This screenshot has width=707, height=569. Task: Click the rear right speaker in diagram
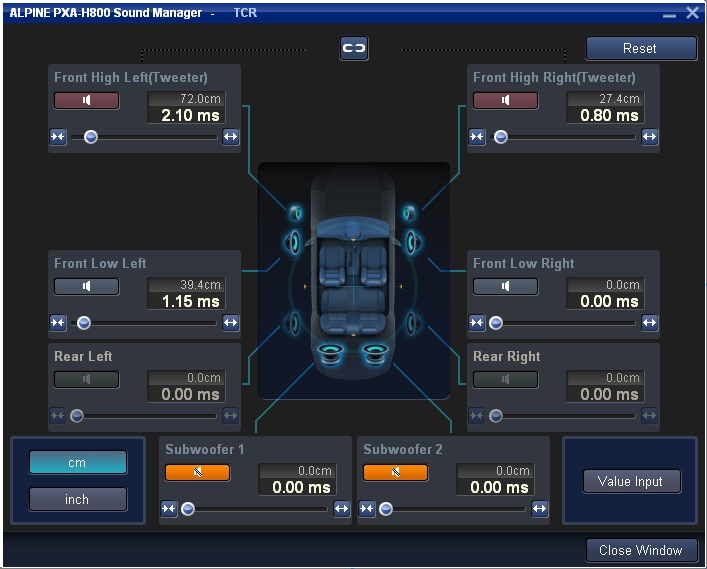pos(413,323)
